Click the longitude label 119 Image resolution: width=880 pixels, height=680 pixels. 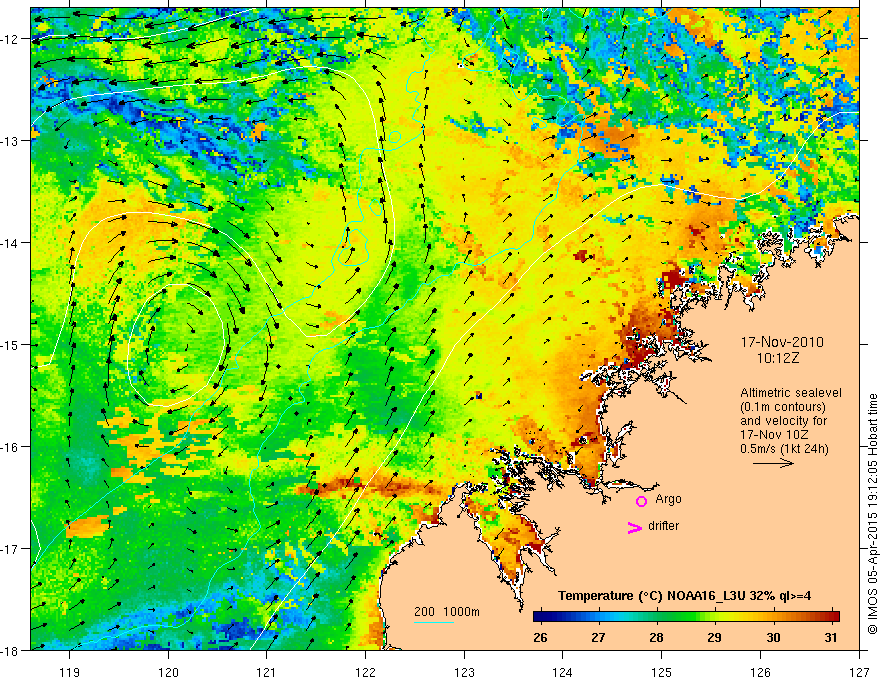[70, 672]
